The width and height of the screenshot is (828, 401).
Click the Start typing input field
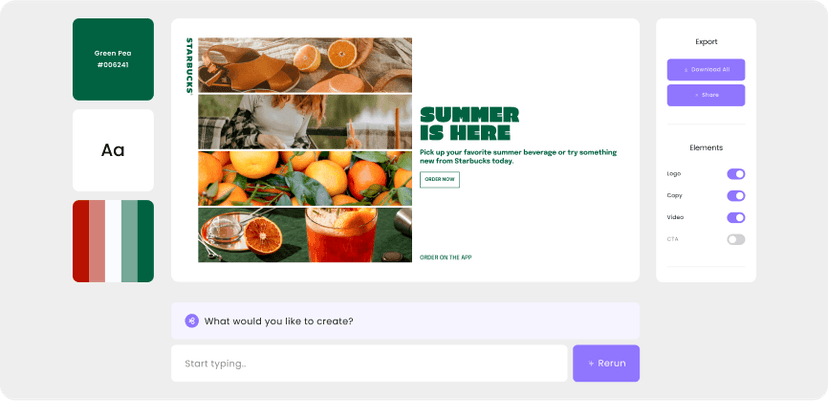(x=369, y=363)
